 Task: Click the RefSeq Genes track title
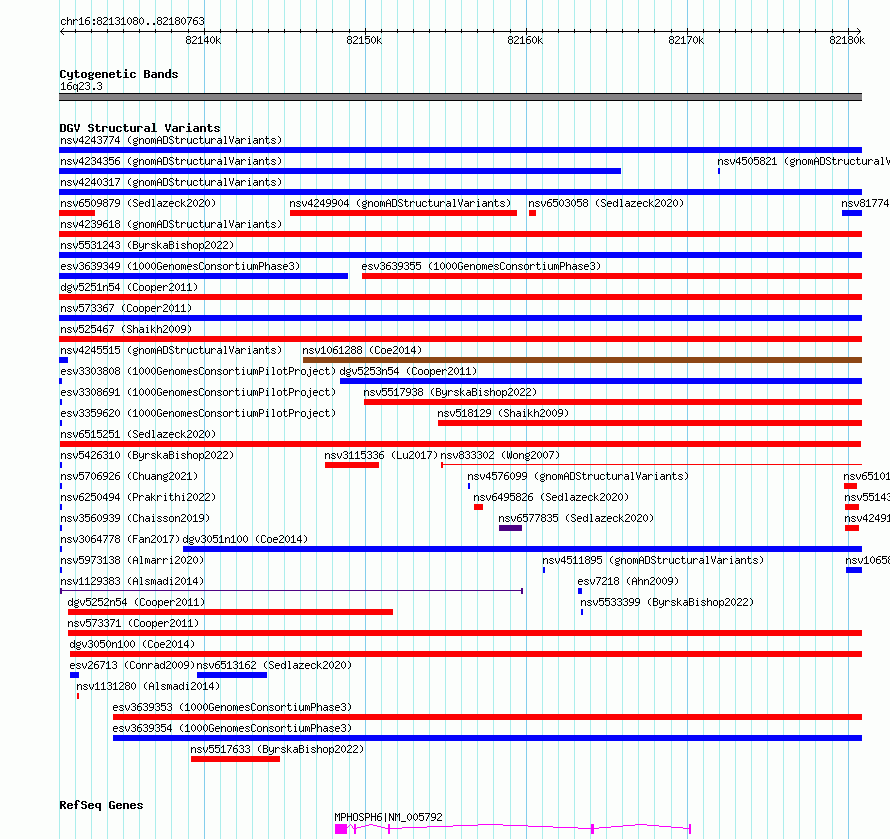tap(101, 806)
